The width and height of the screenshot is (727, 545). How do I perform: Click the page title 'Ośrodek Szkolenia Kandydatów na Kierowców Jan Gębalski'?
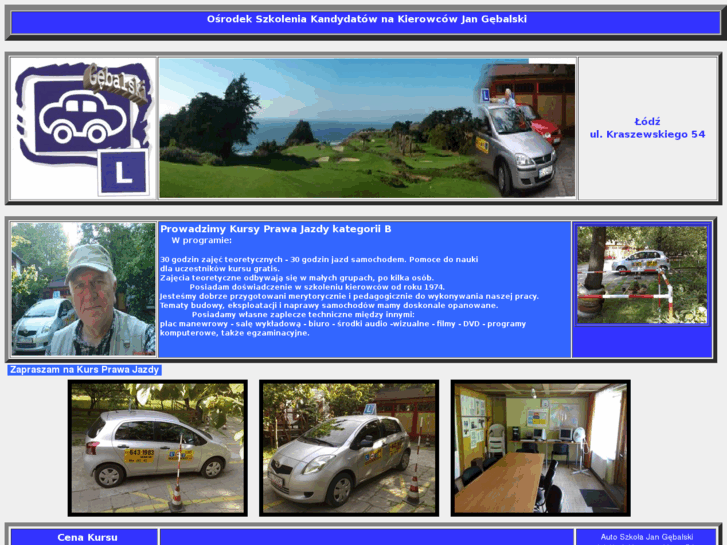(x=367, y=19)
